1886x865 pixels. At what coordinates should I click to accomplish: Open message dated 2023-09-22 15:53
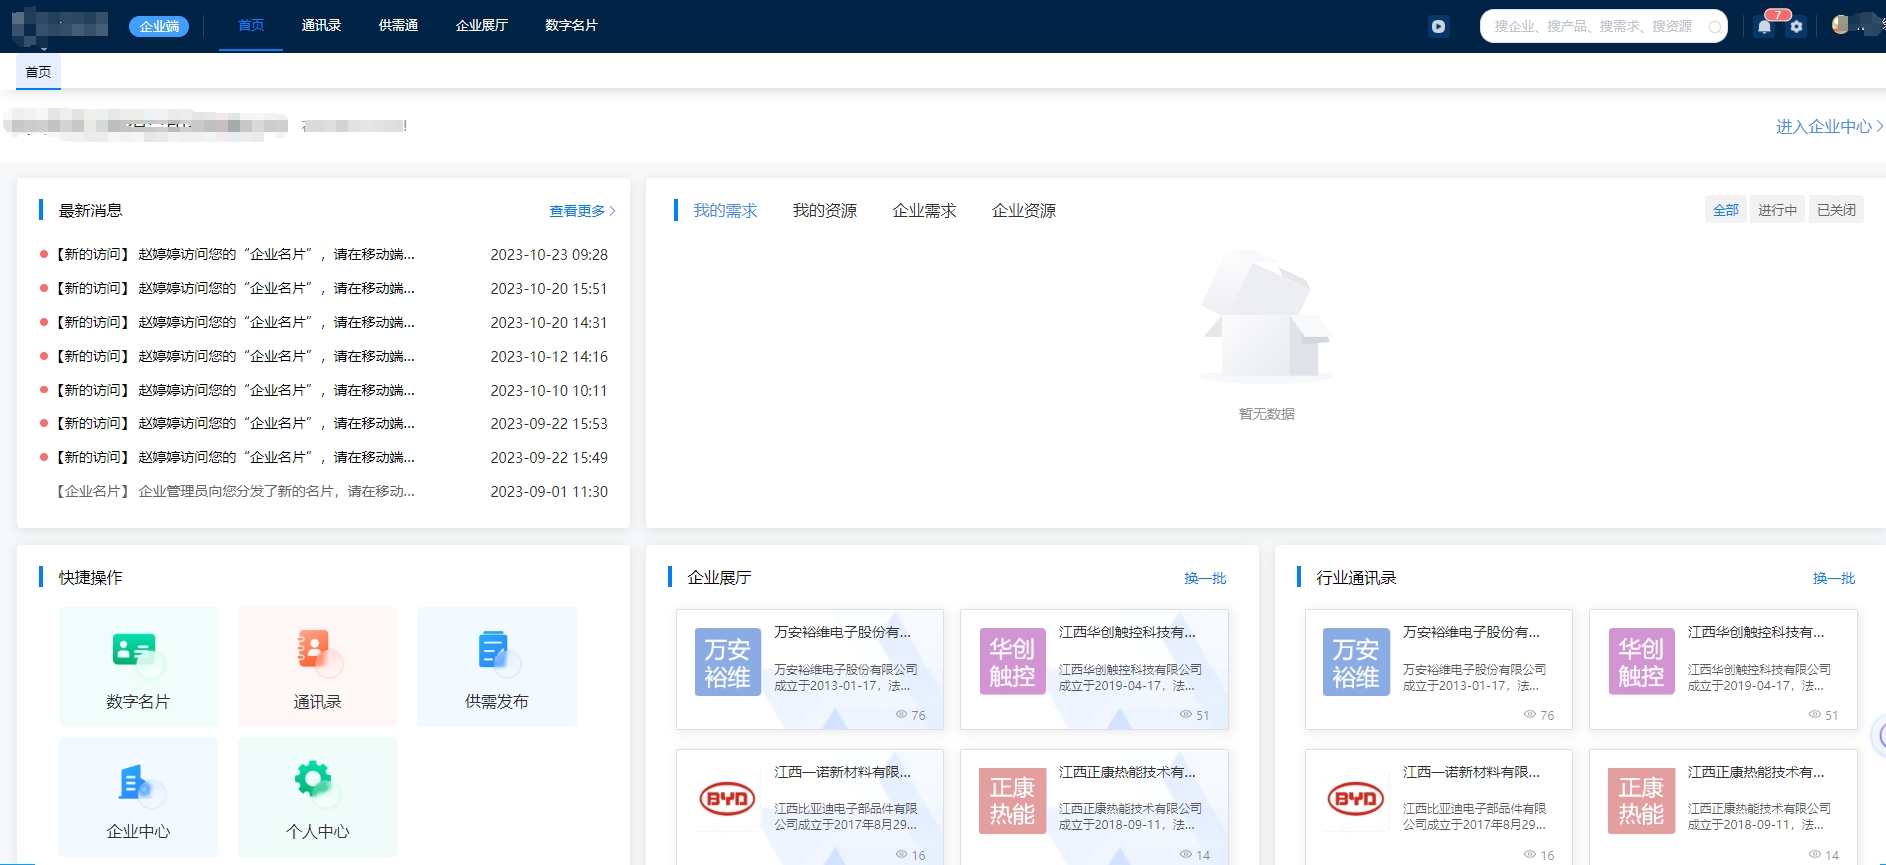click(323, 424)
